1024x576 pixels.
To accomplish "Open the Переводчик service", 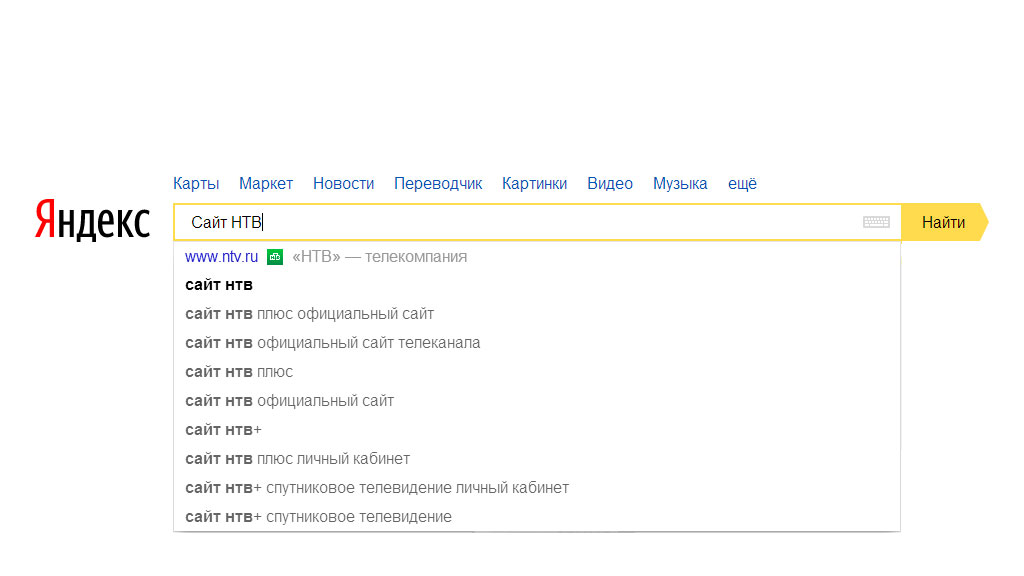I will click(438, 184).
